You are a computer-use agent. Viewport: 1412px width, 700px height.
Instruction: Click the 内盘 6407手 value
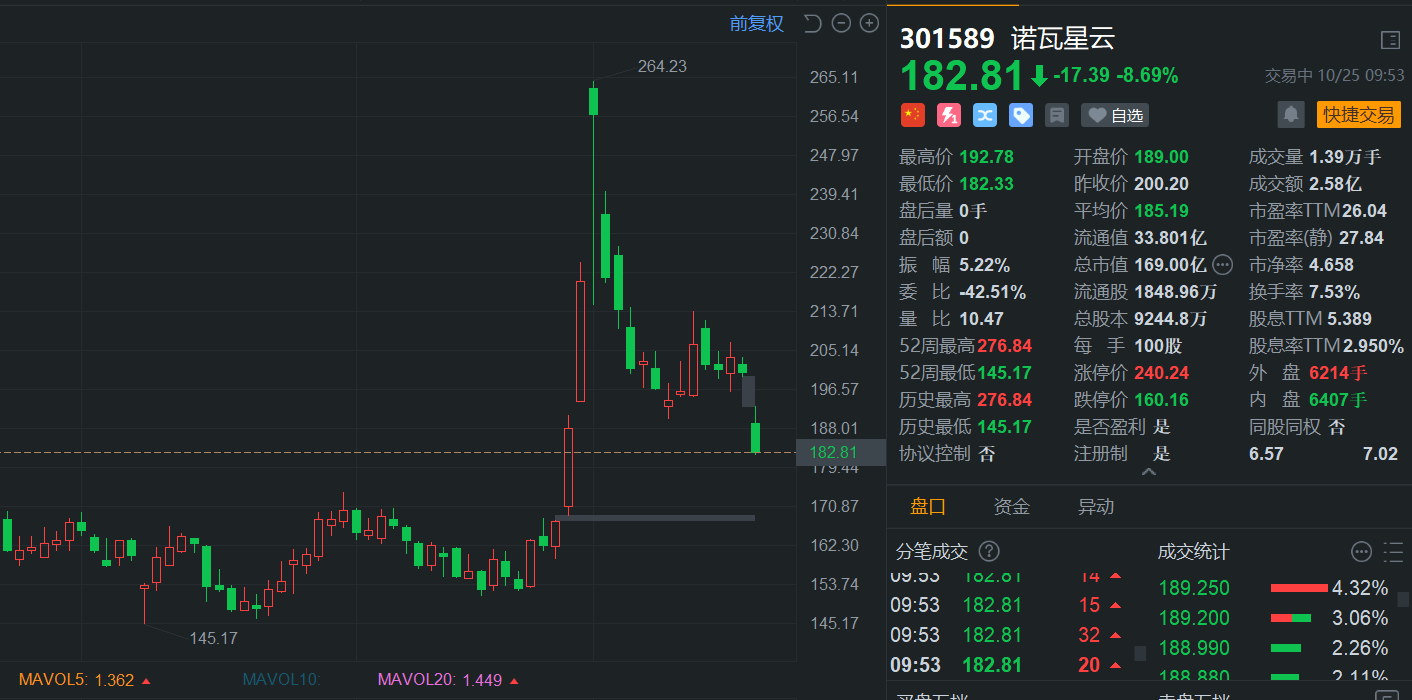point(1338,400)
